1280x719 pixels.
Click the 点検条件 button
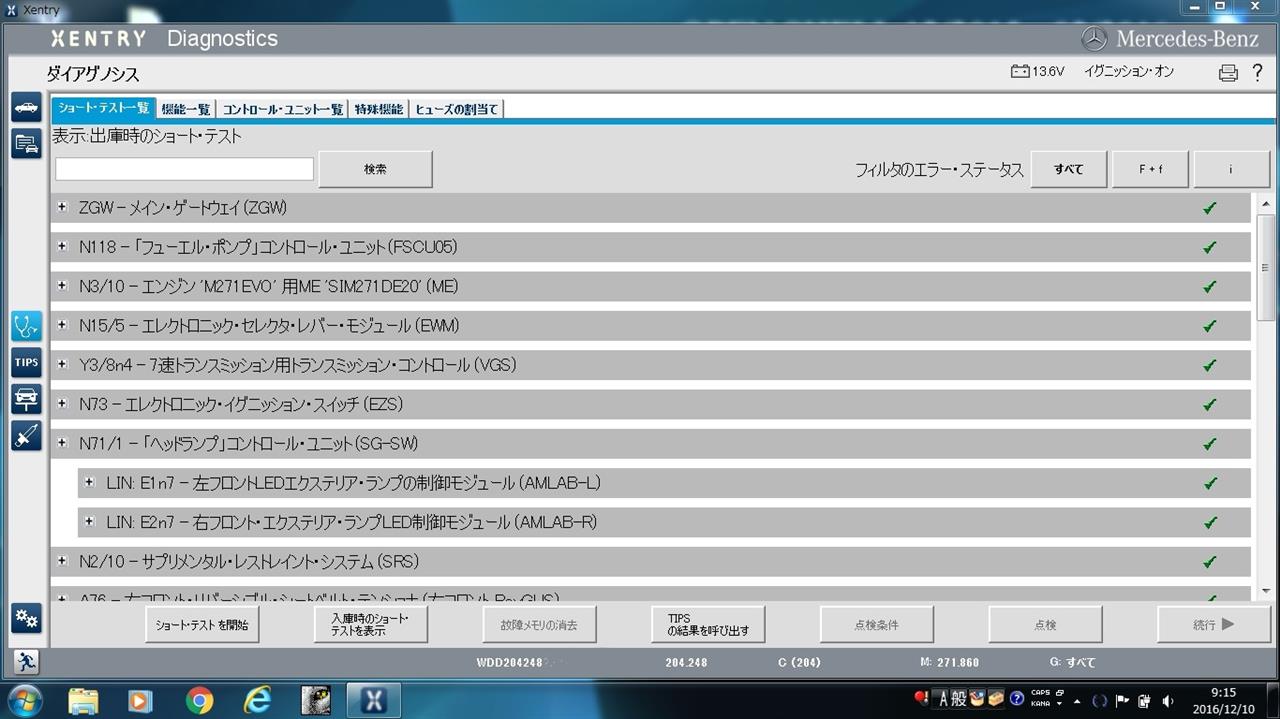coord(877,625)
